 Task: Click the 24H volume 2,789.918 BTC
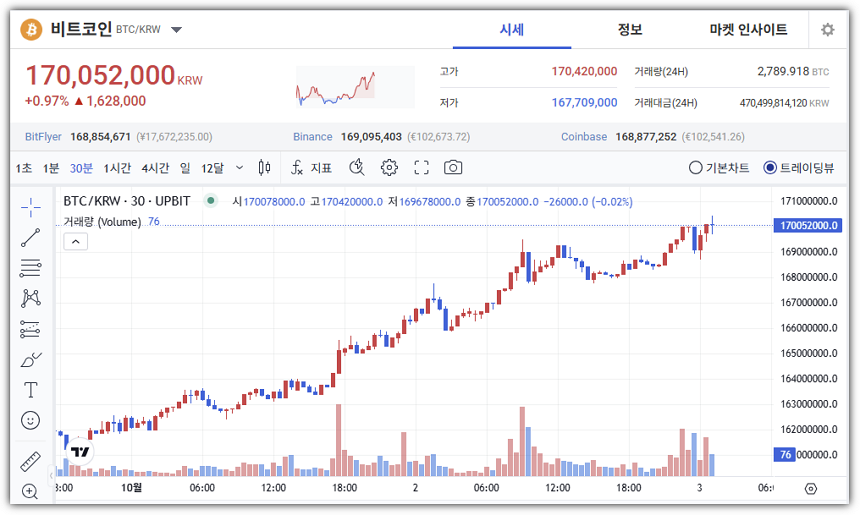click(x=793, y=71)
